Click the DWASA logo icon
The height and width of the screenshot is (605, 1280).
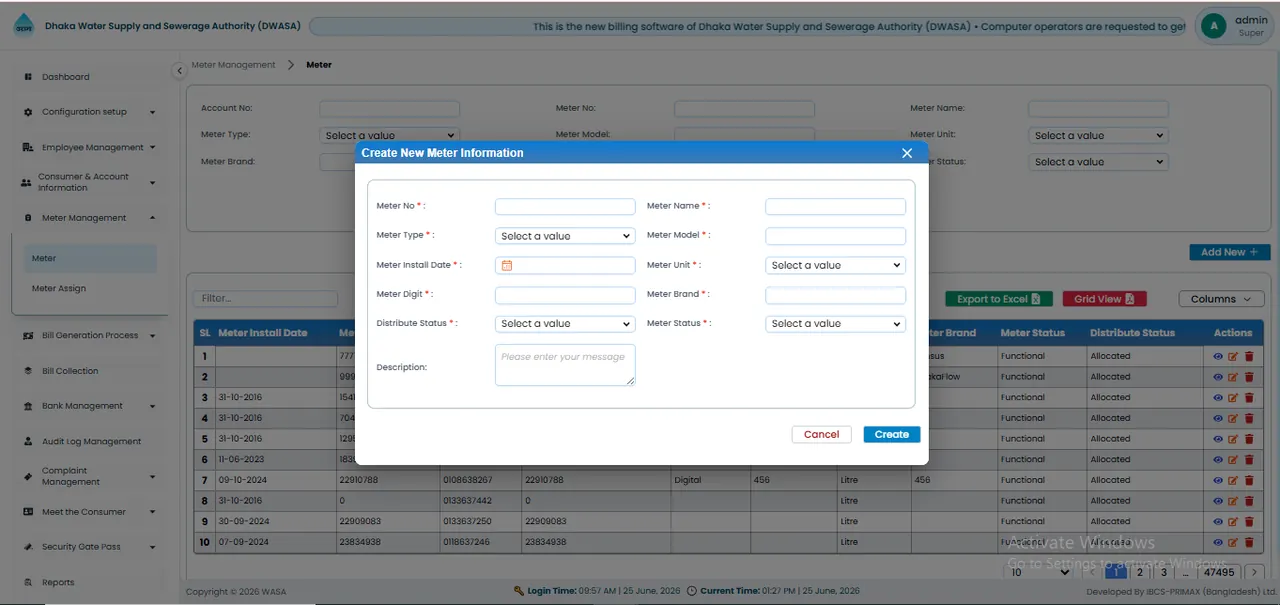click(23, 27)
